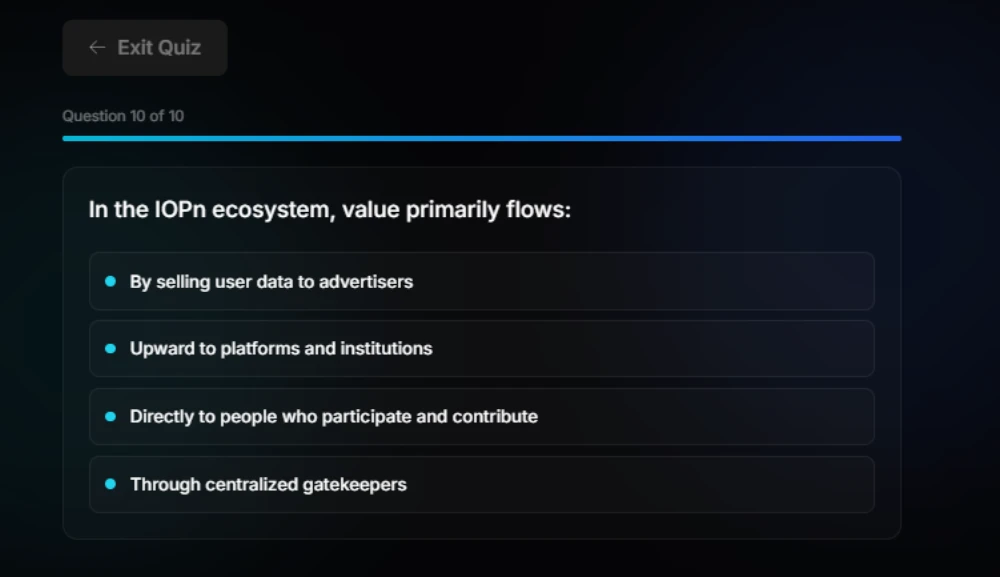Viewport: 1000px width, 577px height.
Task: Click the cyan dot beside "Upward to platforms"
Action: pyautogui.click(x=110, y=349)
